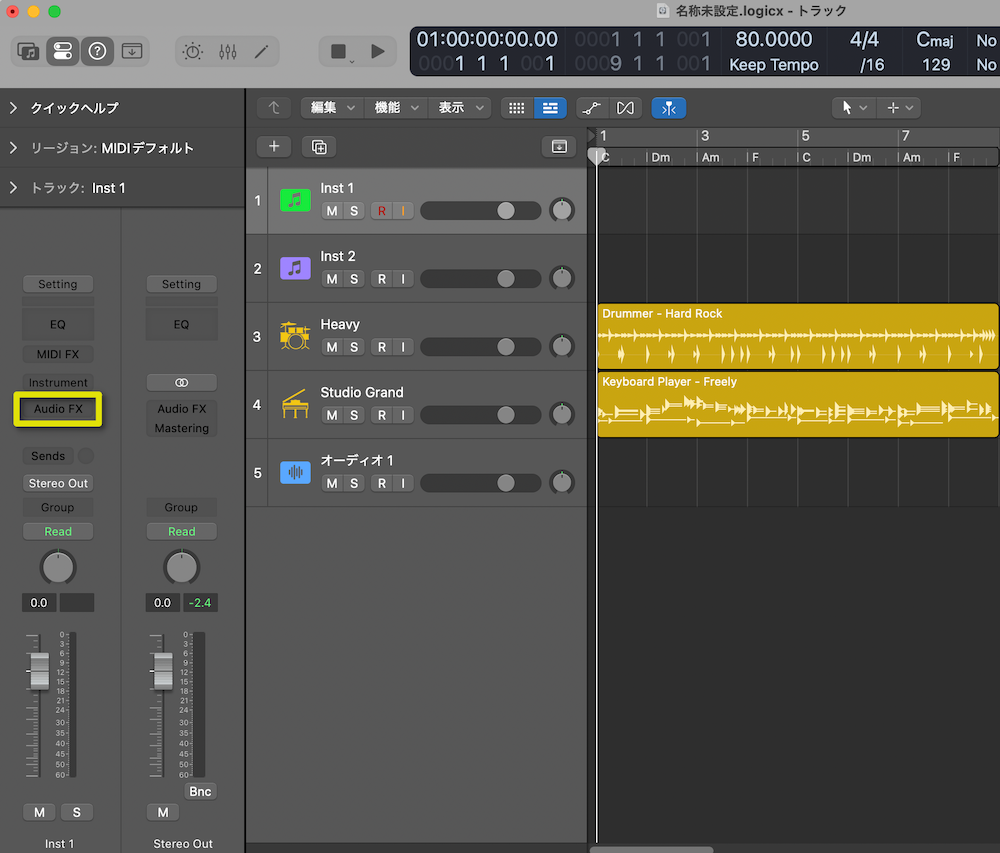This screenshot has width=1000, height=853.
Task: Click the up-arrow leave-folder button in the tracks toolbar
Action: [274, 108]
